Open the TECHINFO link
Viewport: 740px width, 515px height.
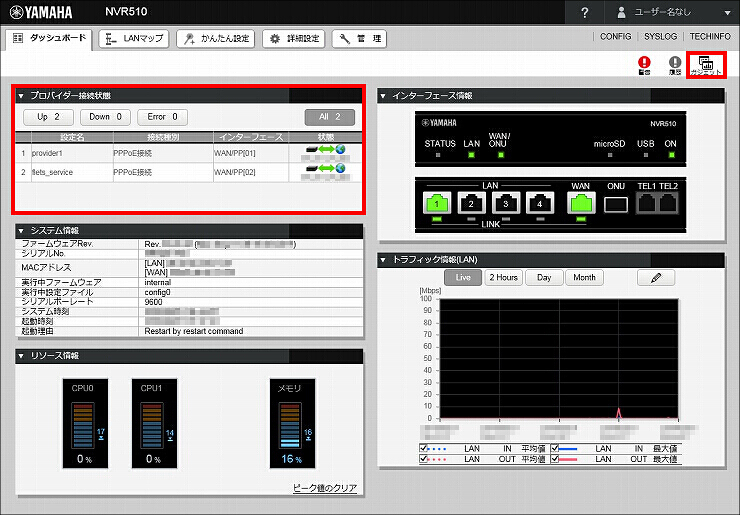click(710, 36)
